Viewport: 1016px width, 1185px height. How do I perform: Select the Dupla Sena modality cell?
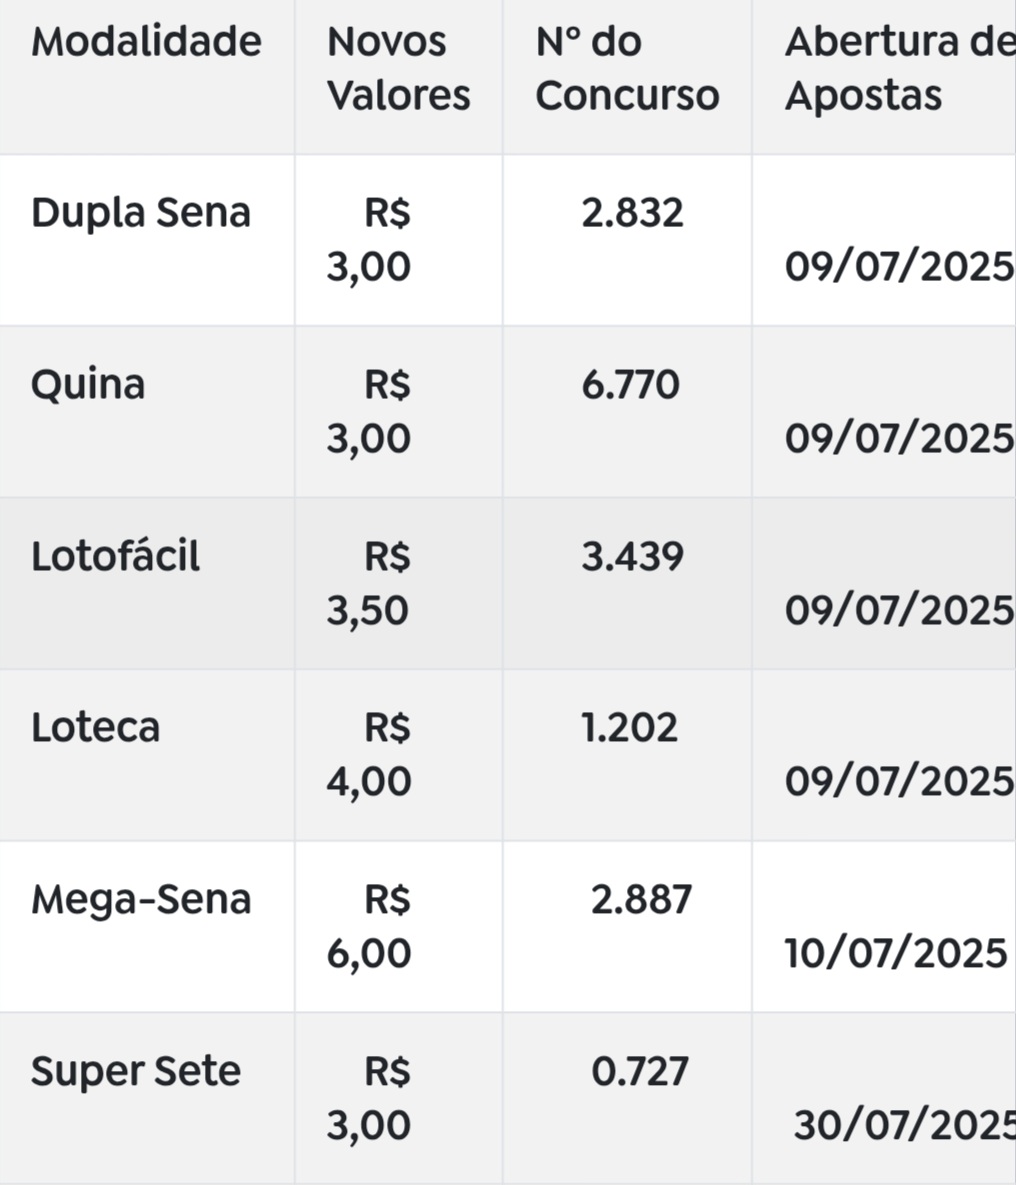[141, 213]
